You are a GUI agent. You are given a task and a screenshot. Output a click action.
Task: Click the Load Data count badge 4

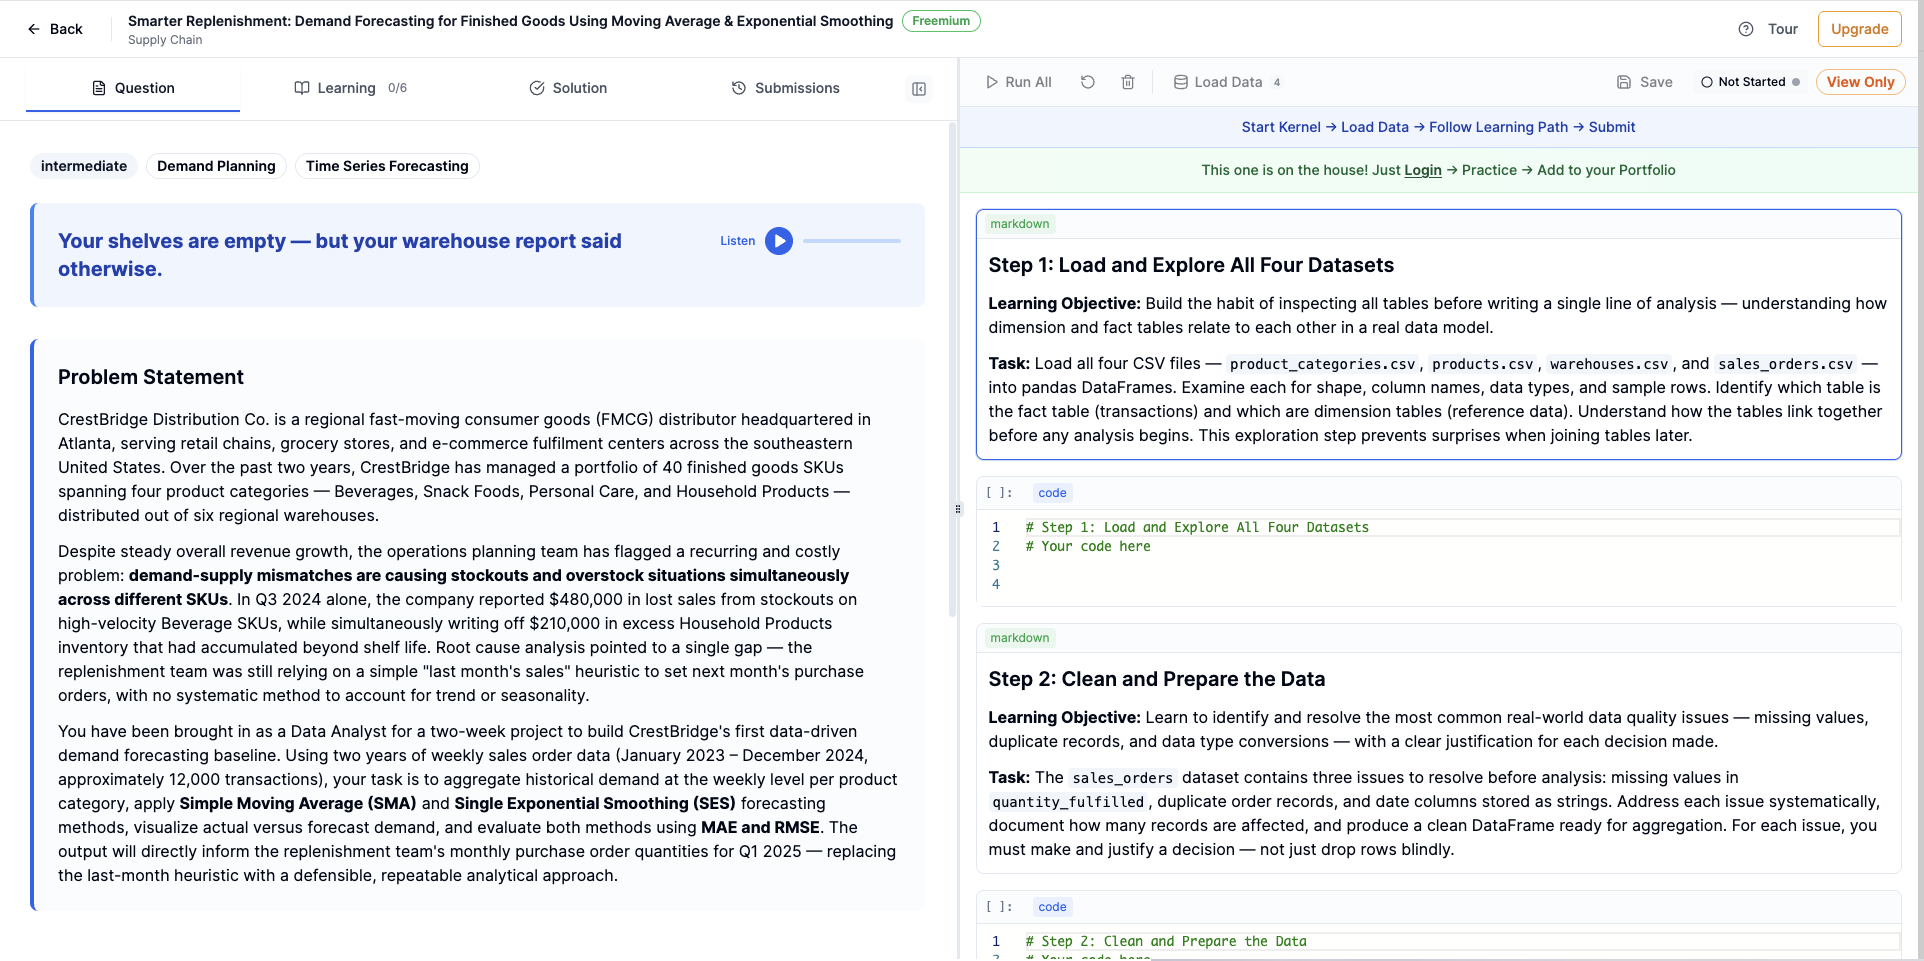[x=1277, y=82]
